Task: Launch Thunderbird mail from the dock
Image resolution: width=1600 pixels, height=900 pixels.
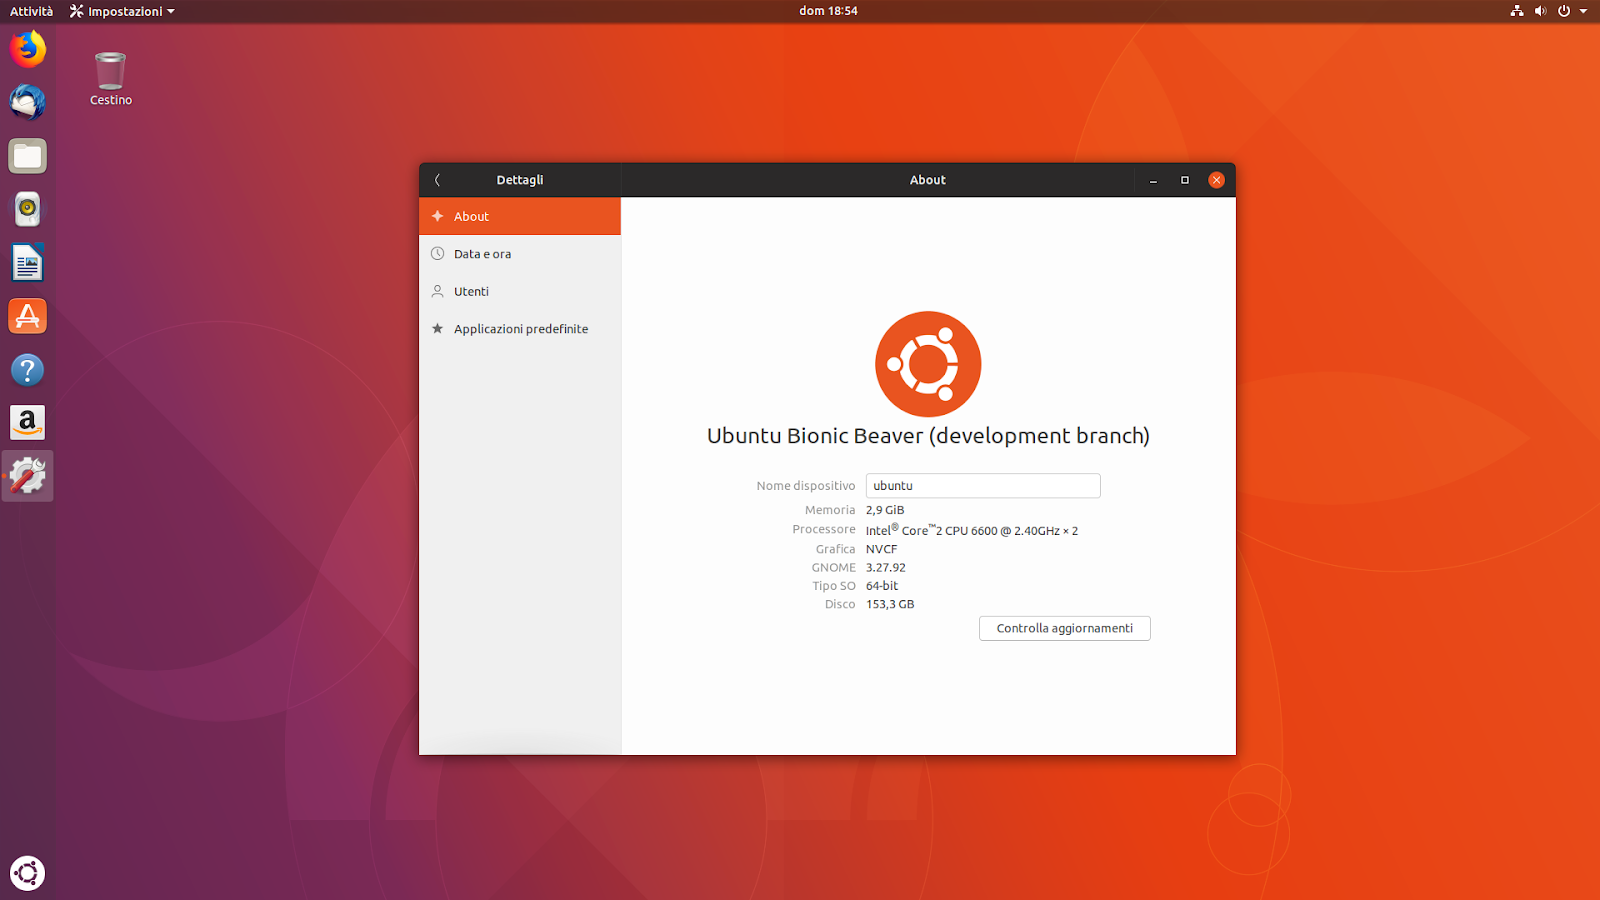Action: tap(28, 102)
